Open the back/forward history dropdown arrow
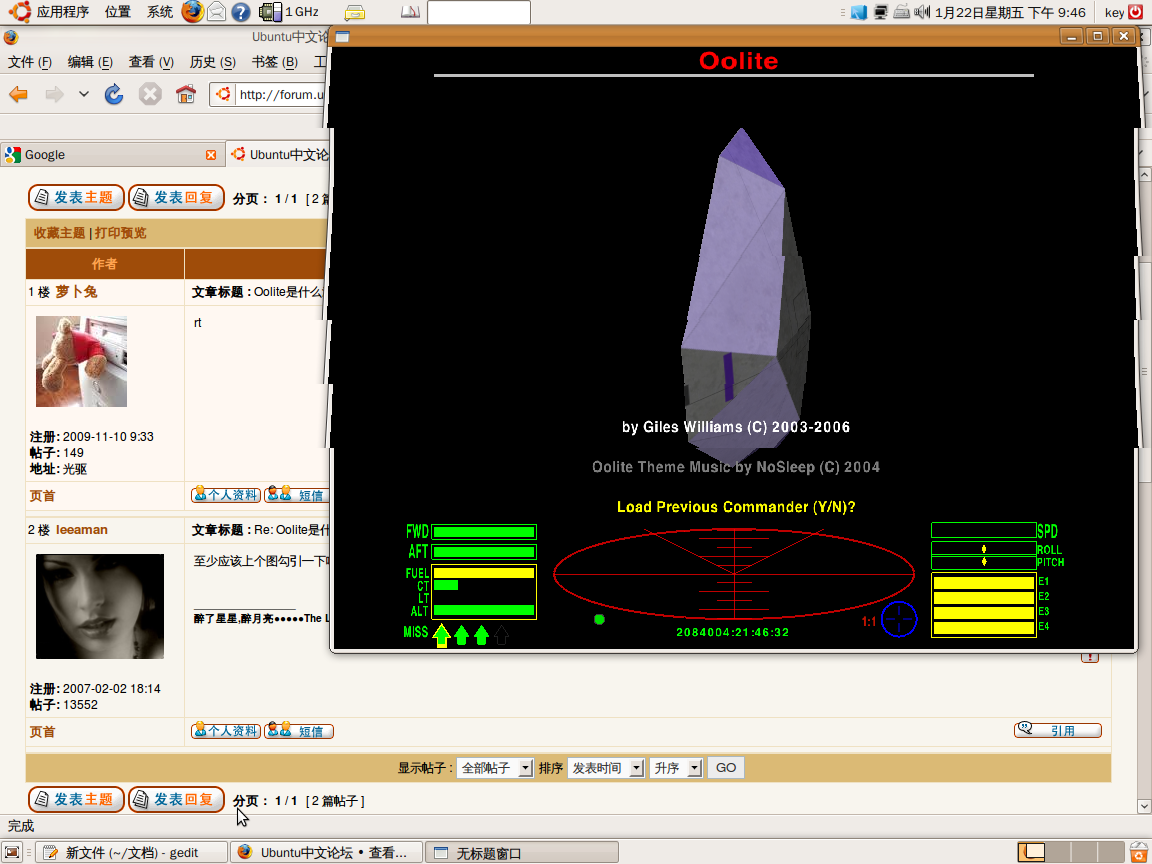This screenshot has width=1152, height=864. coord(84,94)
